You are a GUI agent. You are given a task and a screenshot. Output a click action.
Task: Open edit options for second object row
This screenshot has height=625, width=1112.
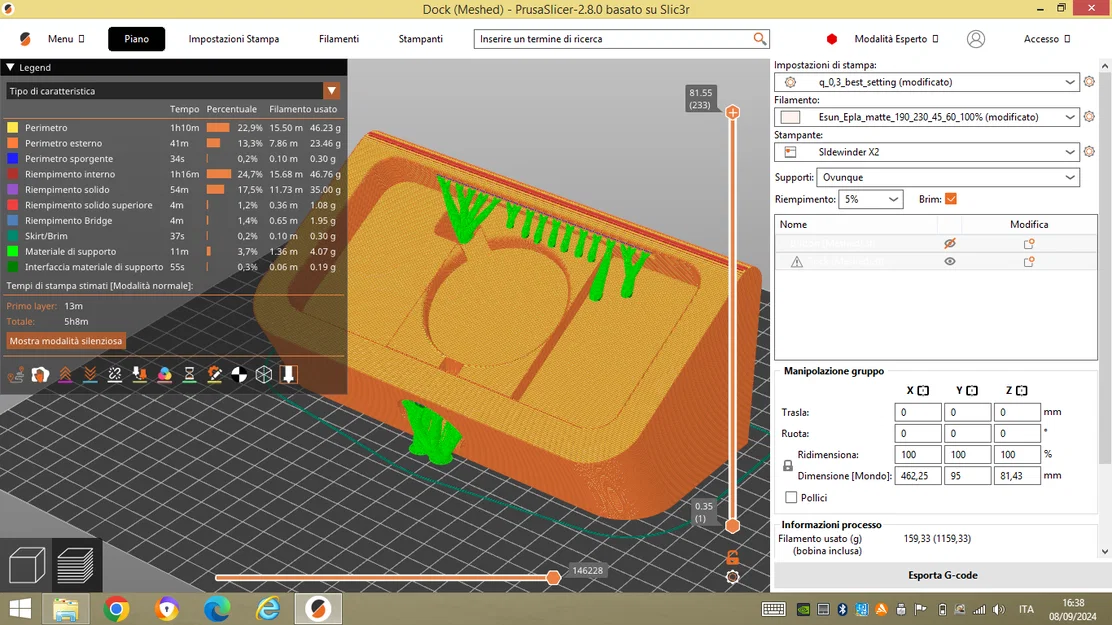[x=1029, y=261]
